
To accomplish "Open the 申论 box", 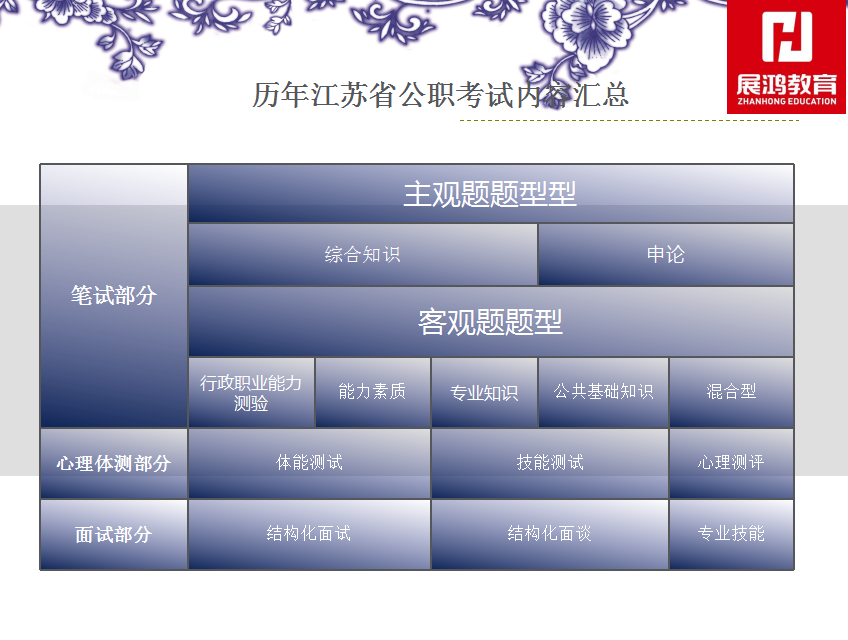I will pyautogui.click(x=665, y=255).
